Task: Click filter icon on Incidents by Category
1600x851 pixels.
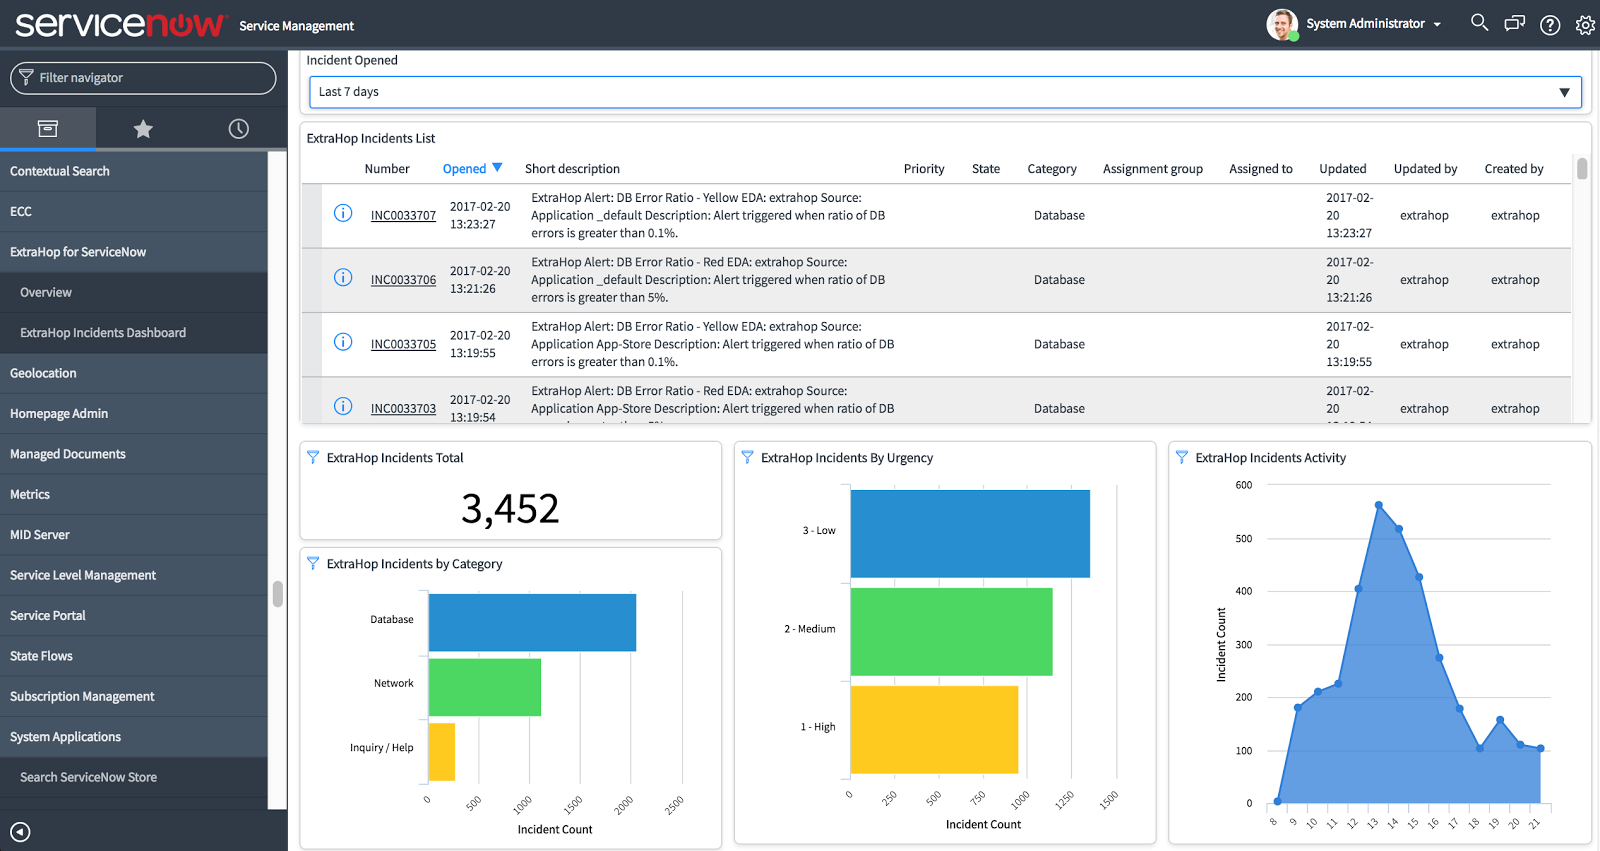Action: pos(313,563)
